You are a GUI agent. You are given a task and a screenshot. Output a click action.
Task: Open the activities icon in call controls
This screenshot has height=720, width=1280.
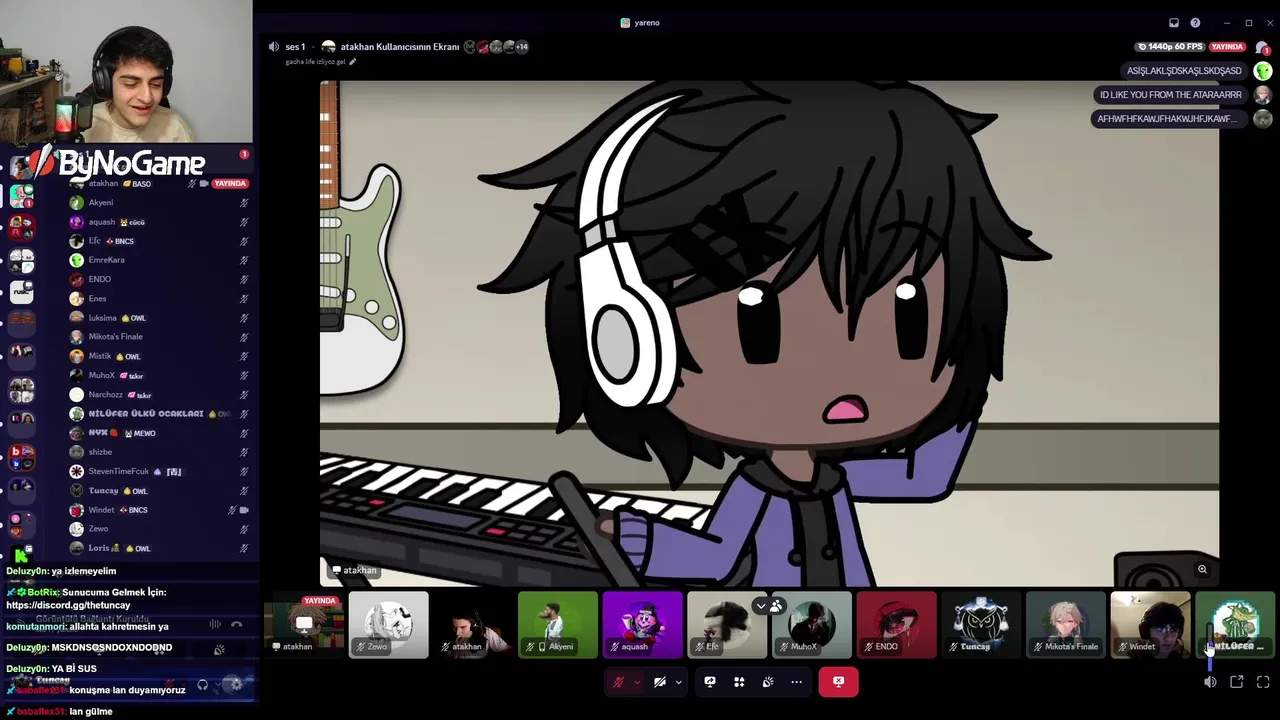[x=739, y=682]
